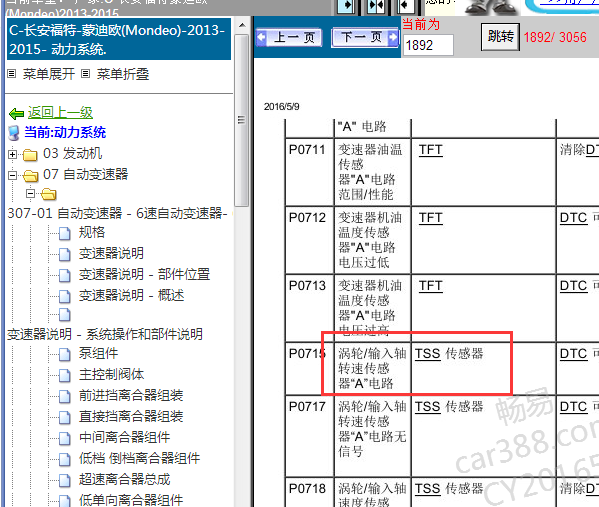Click DTC link in P0717 row
Screen dimensions: 599x507
(573, 406)
